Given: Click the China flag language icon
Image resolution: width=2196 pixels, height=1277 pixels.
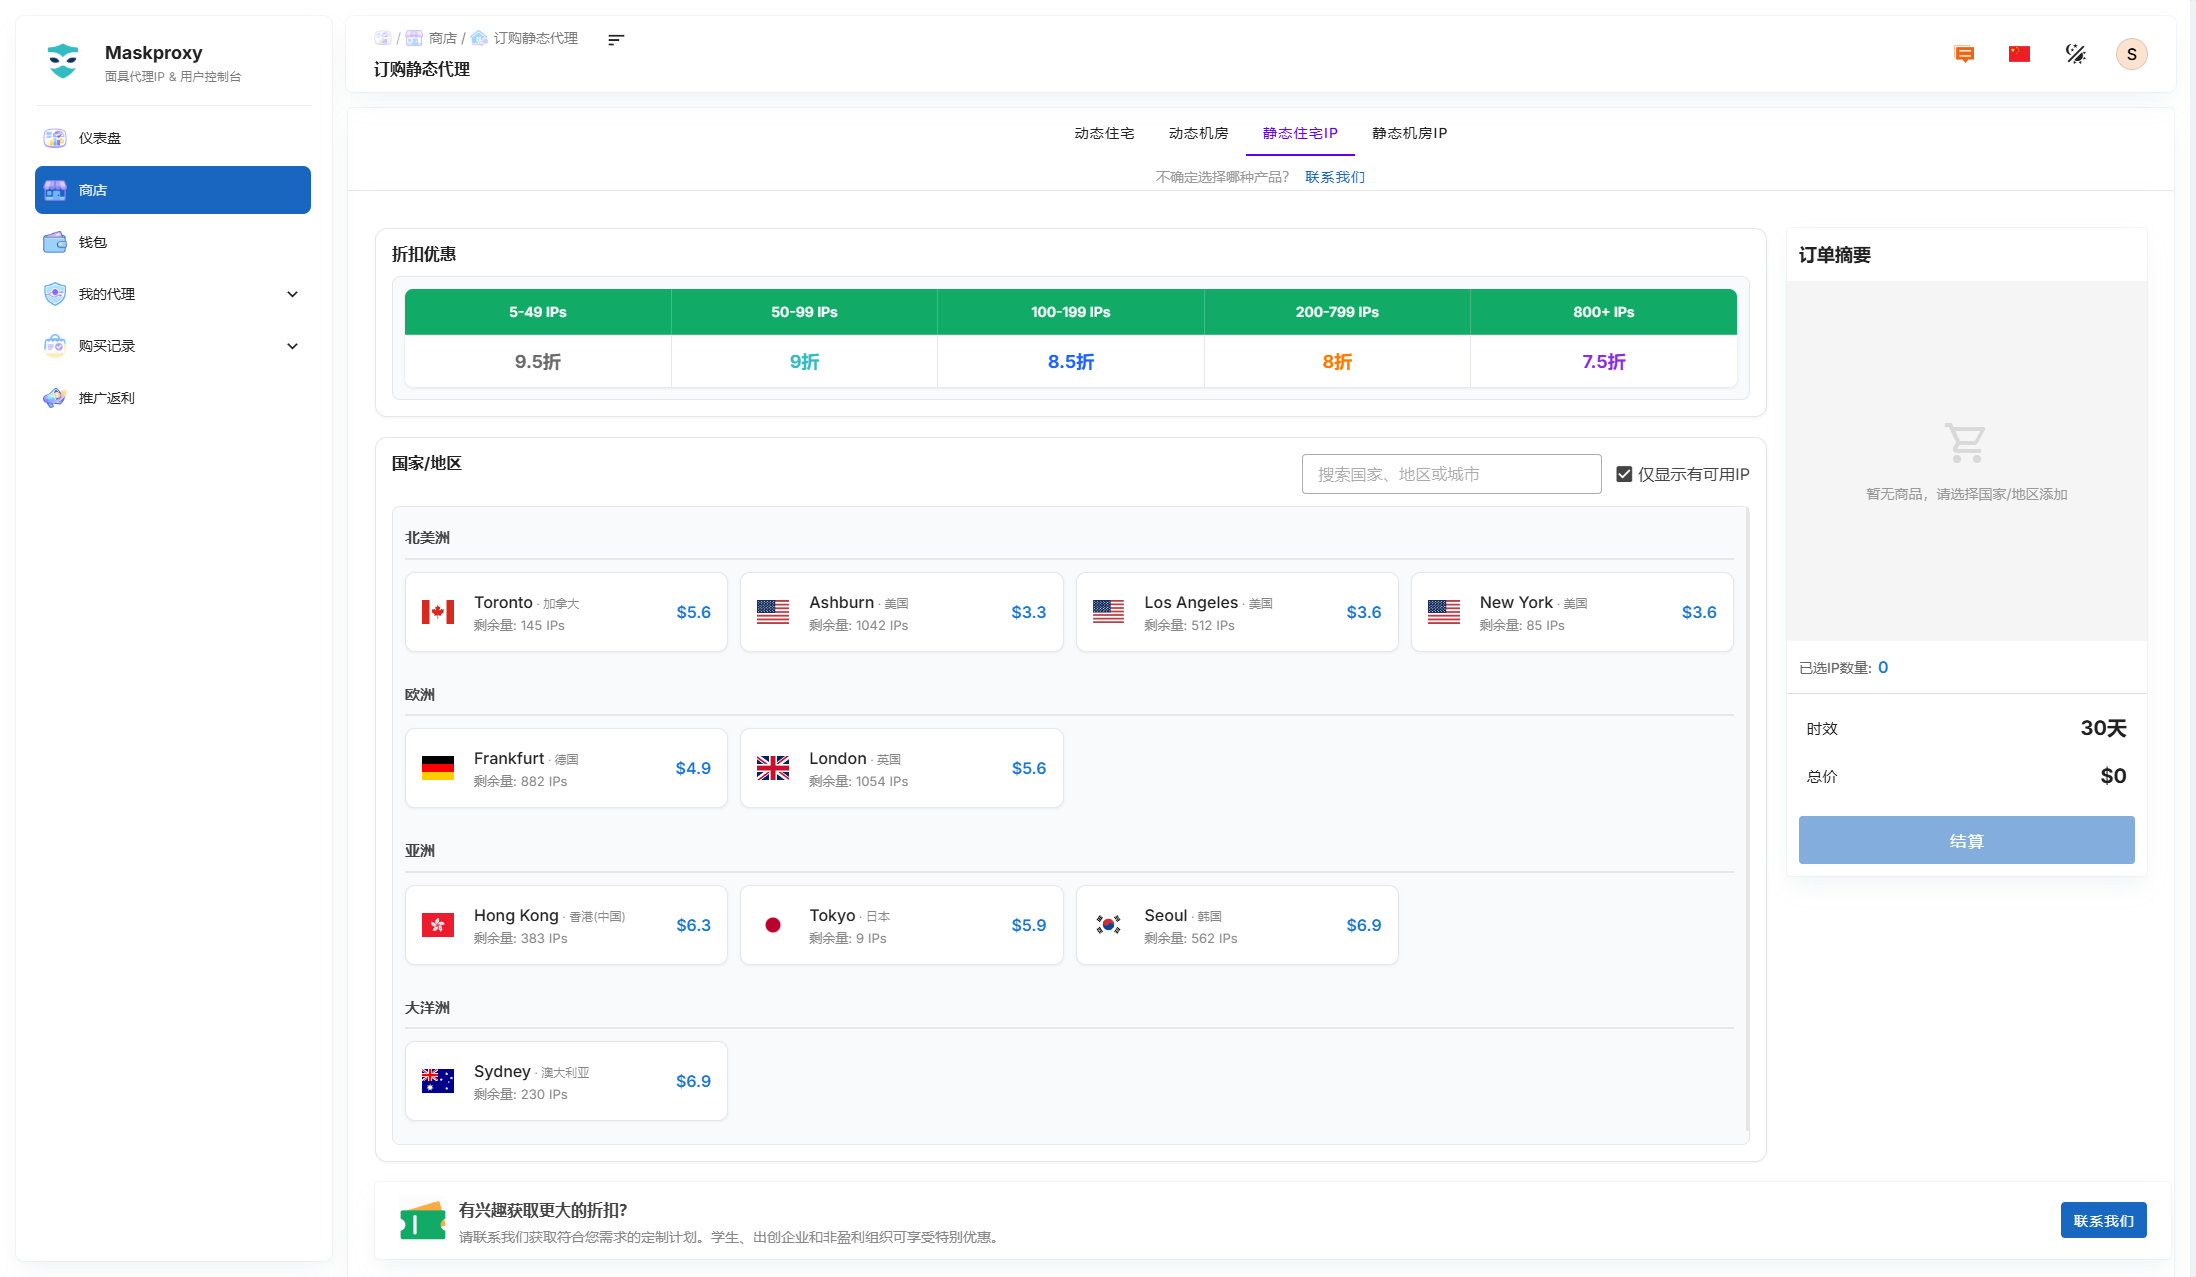Looking at the screenshot, I should pyautogui.click(x=2019, y=54).
